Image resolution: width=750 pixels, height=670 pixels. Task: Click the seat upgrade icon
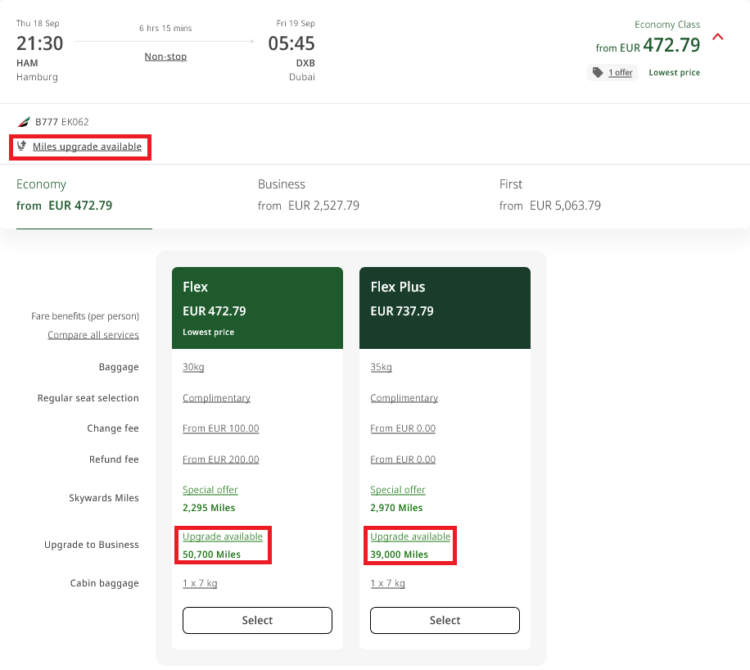coord(22,146)
